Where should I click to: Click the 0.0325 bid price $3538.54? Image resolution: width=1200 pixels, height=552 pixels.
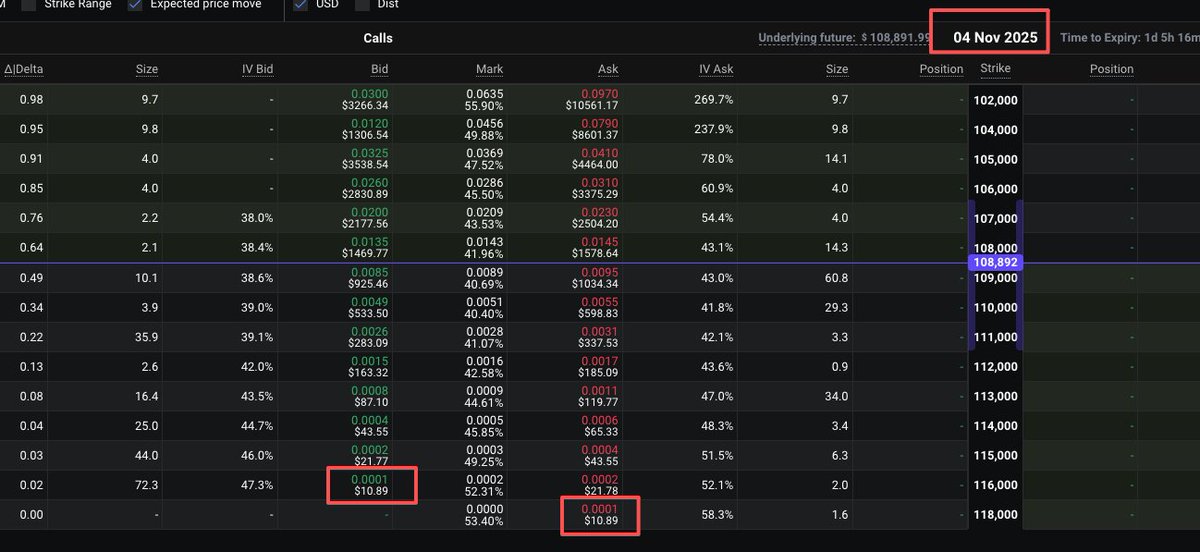coord(364,158)
